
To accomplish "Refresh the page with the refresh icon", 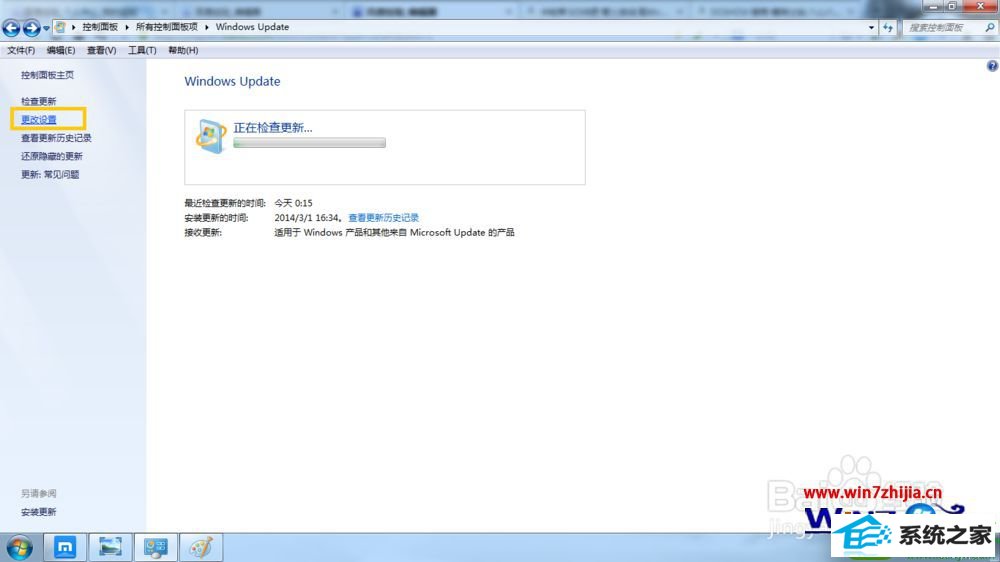I will [x=888, y=27].
